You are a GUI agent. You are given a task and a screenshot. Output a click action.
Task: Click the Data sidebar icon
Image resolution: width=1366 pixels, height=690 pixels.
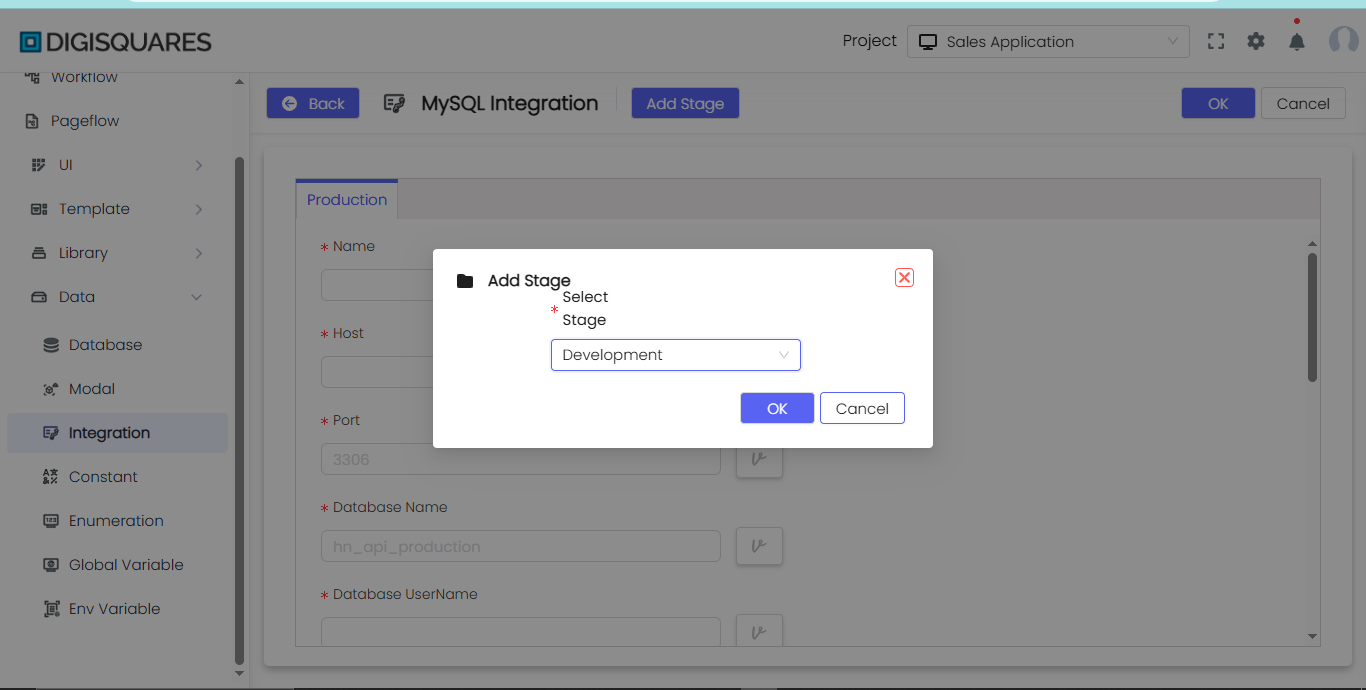[39, 297]
